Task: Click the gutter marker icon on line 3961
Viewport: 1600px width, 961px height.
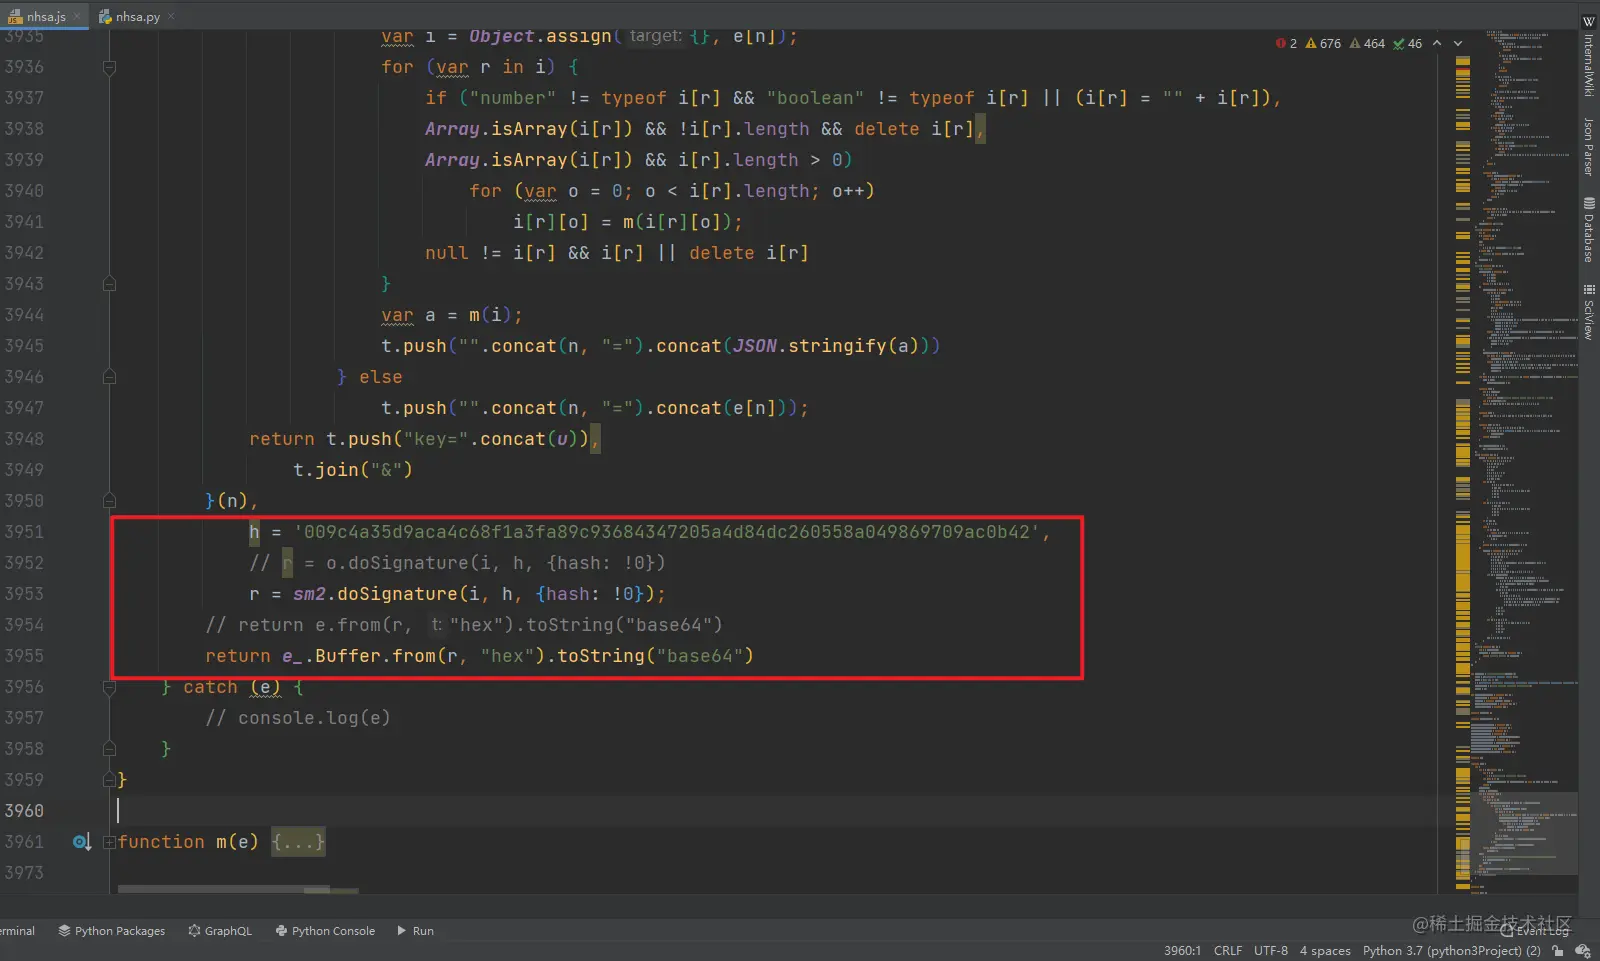Action: pyautogui.click(x=81, y=842)
